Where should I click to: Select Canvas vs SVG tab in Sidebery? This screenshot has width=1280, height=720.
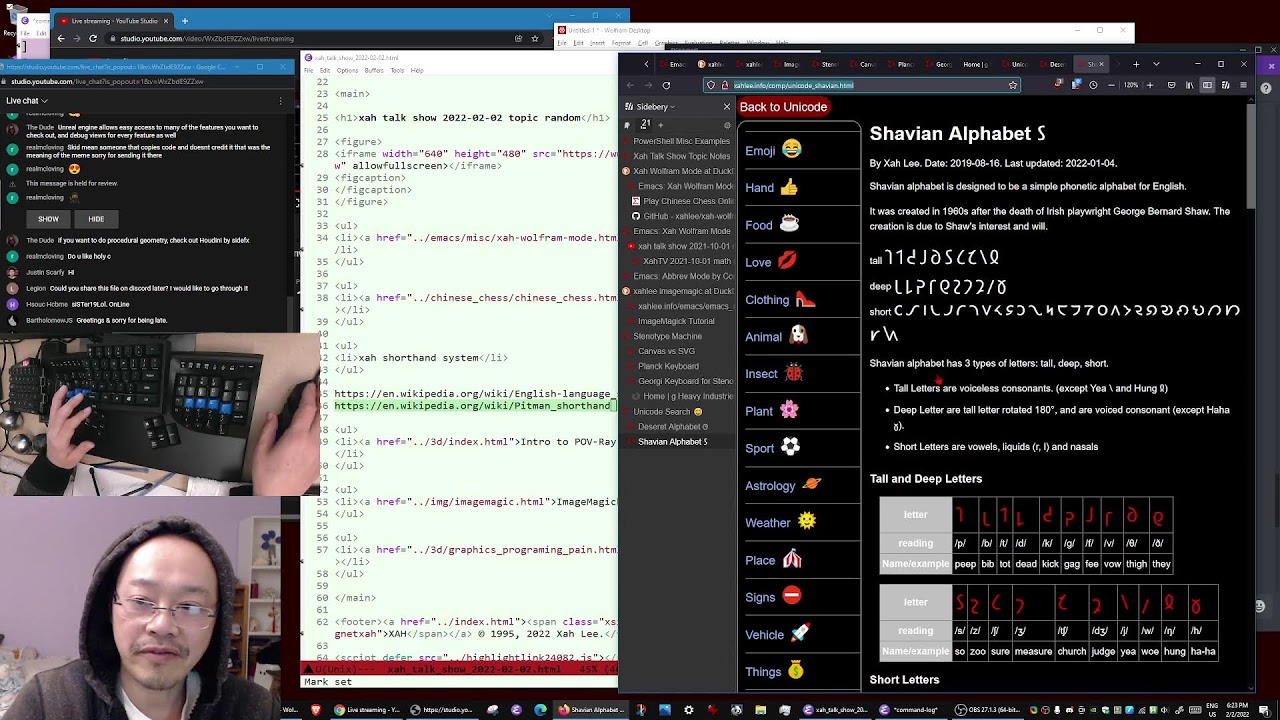(x=679, y=352)
